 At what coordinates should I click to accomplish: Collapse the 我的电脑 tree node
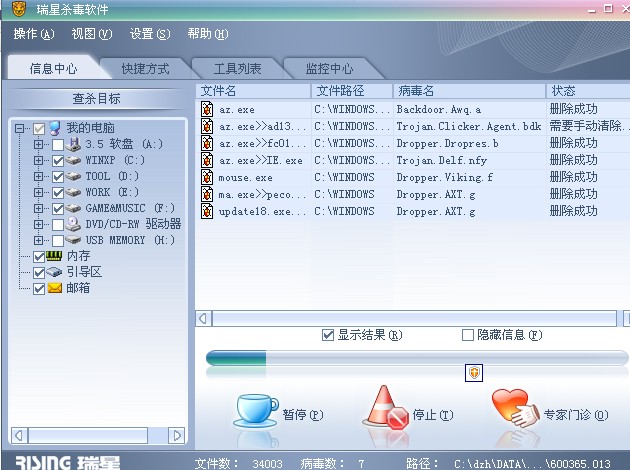(19, 129)
